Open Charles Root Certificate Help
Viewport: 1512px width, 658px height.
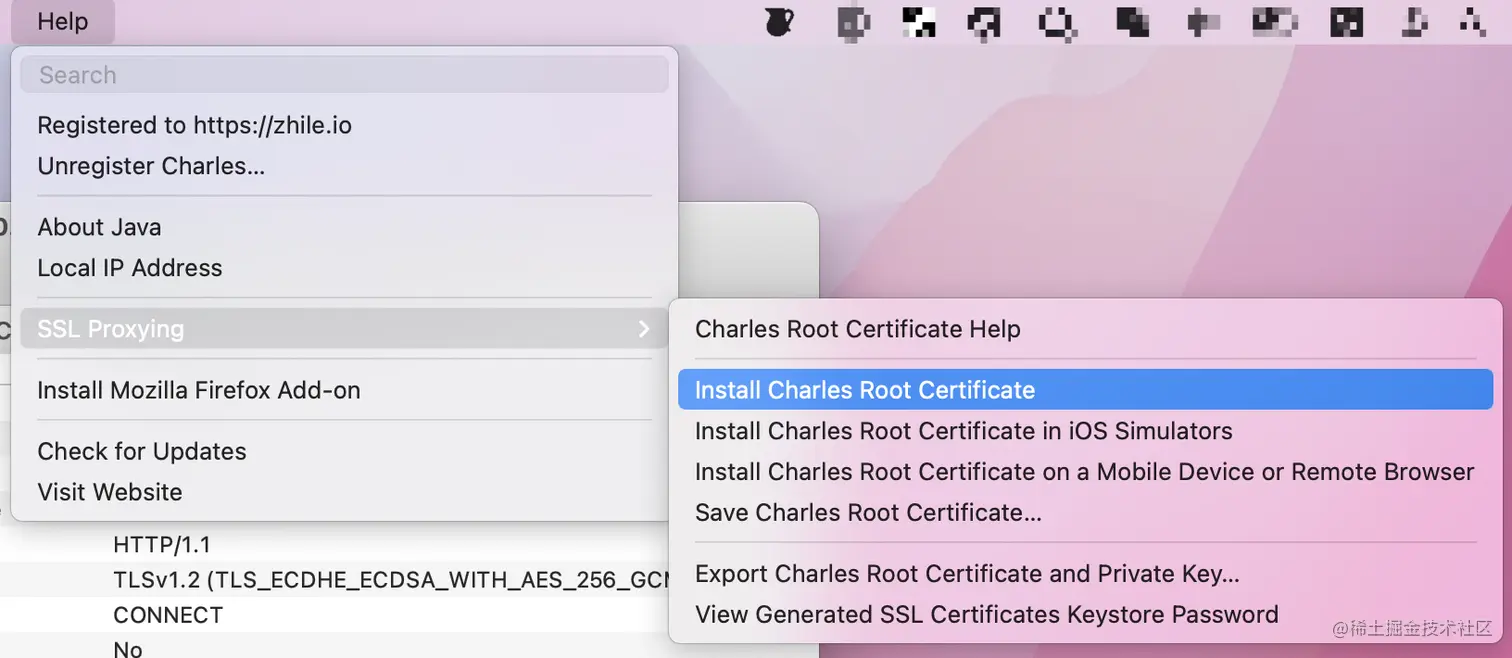coord(1085,329)
